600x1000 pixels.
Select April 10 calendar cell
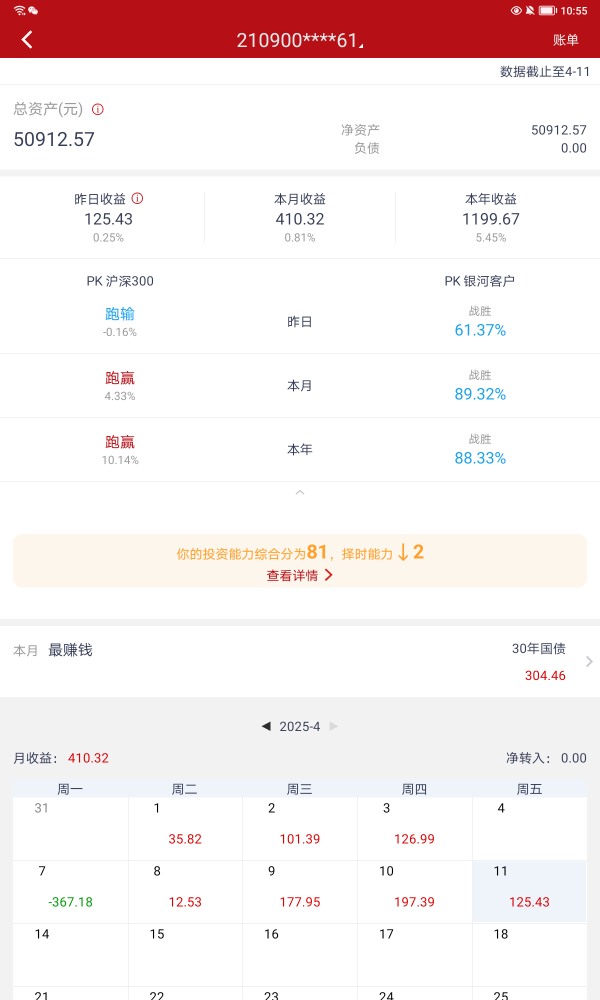pos(414,891)
